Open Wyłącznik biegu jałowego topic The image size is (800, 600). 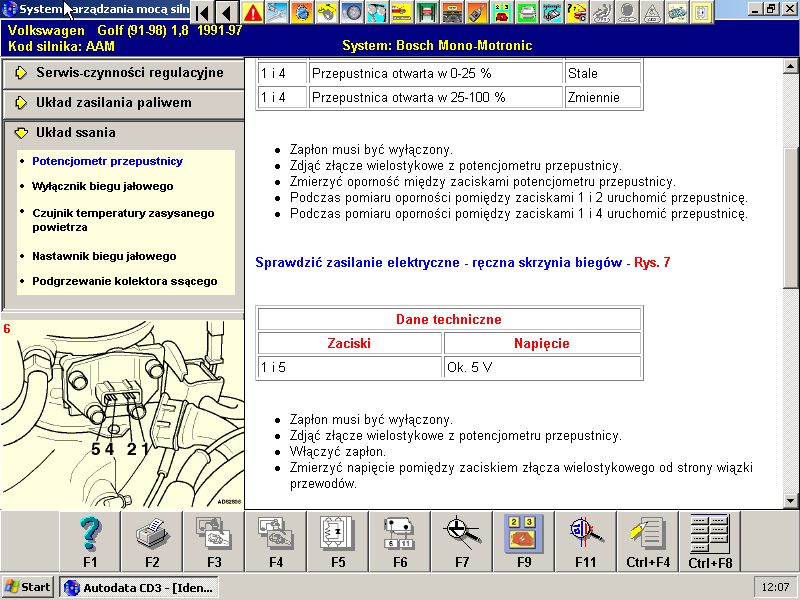(103, 186)
